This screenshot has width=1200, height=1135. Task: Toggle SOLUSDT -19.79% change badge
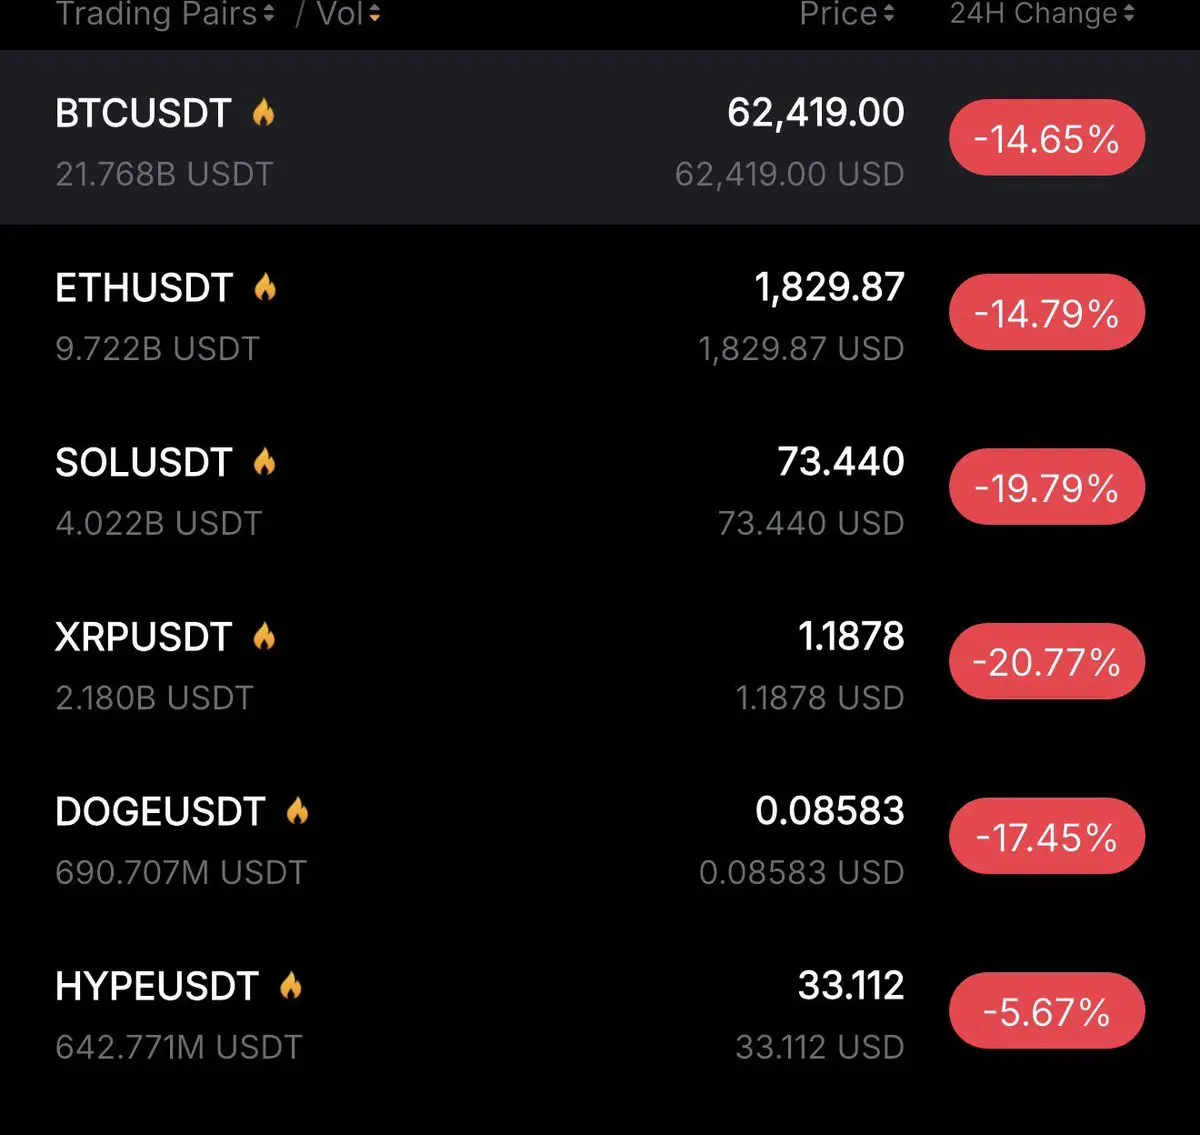click(1046, 487)
